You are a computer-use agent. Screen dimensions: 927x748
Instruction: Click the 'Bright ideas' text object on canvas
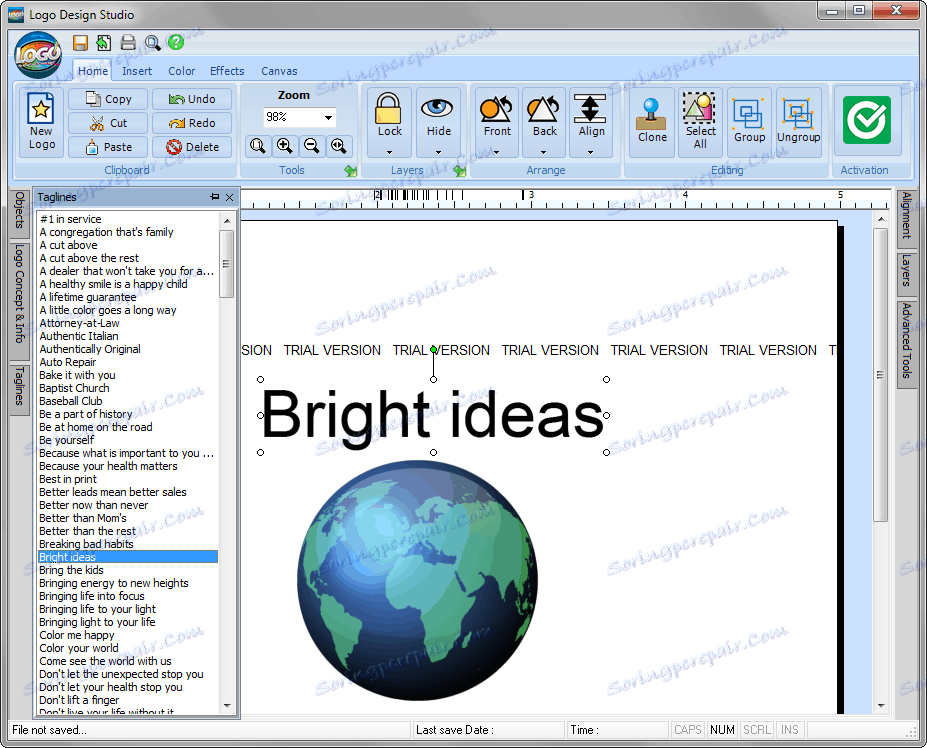click(433, 416)
